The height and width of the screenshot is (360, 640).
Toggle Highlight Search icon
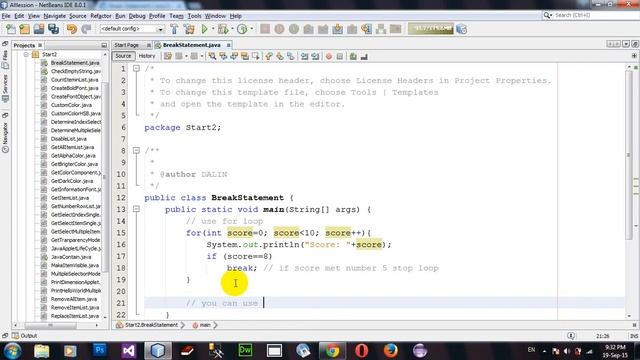(245, 56)
